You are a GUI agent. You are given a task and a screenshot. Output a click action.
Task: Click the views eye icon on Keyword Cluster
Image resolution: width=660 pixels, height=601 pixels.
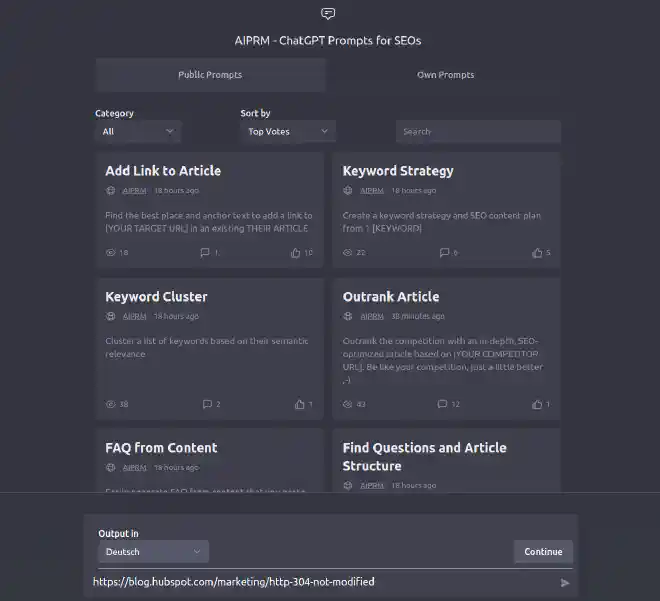click(110, 404)
